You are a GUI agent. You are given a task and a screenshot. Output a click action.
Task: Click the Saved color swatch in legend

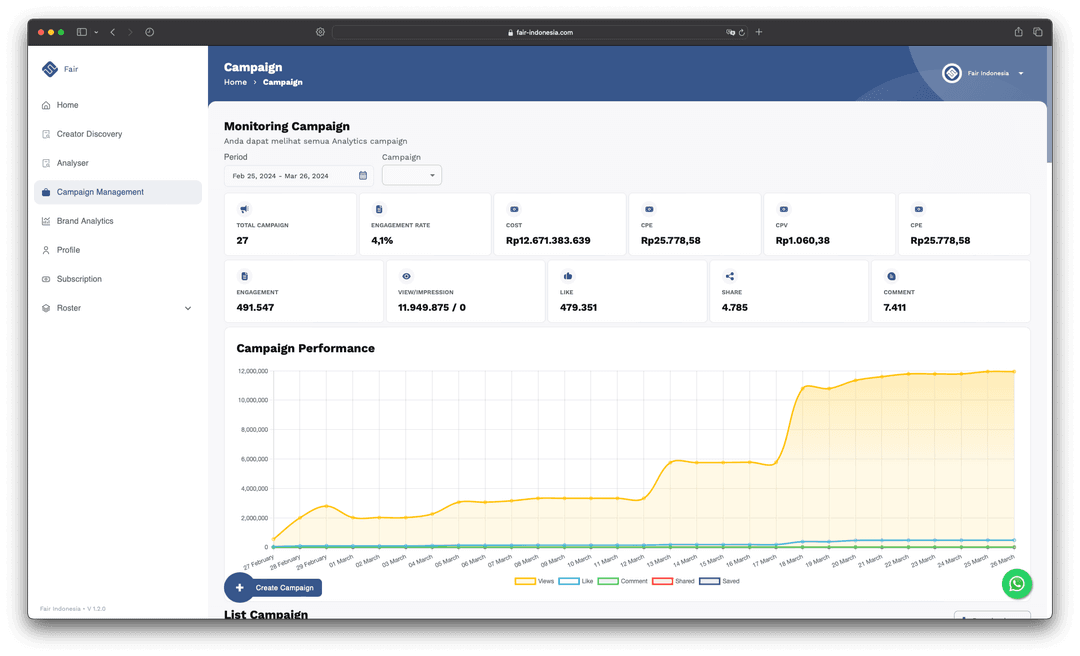click(x=709, y=581)
